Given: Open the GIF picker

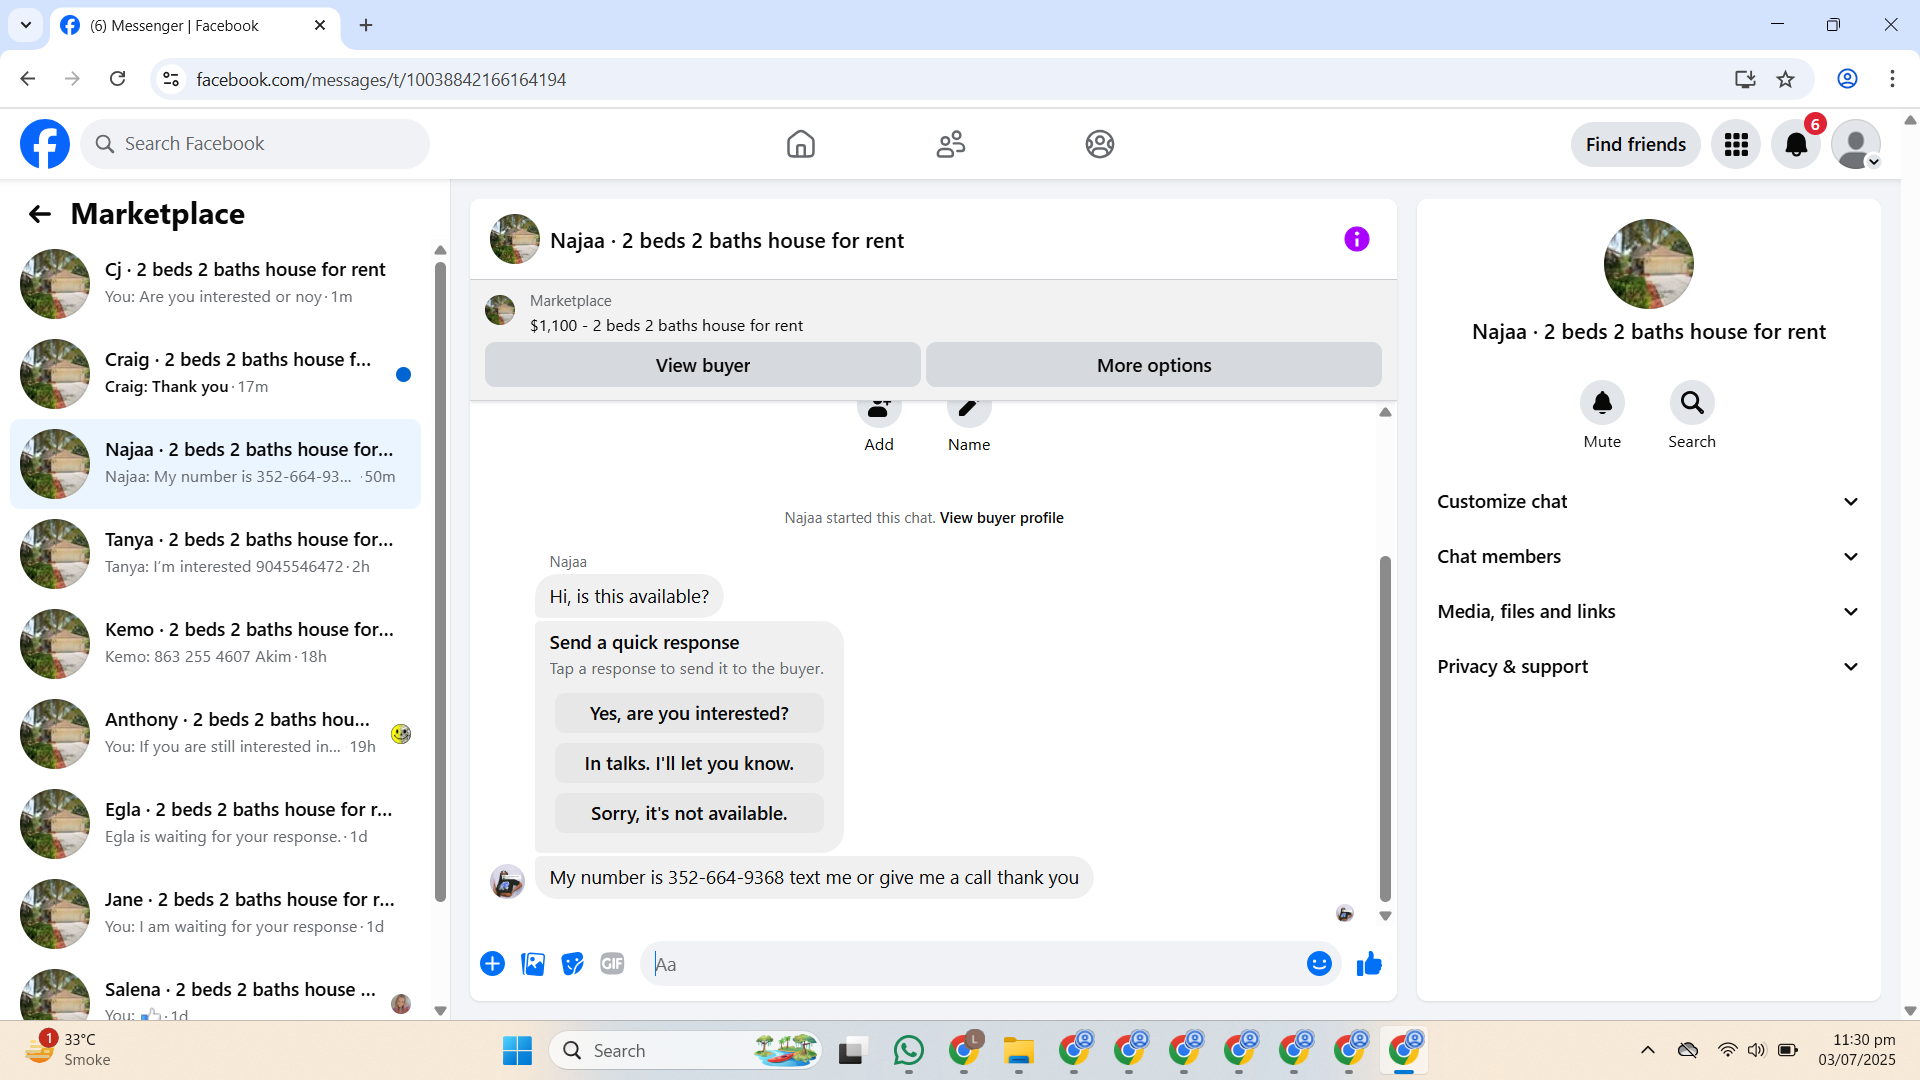Looking at the screenshot, I should coord(612,964).
